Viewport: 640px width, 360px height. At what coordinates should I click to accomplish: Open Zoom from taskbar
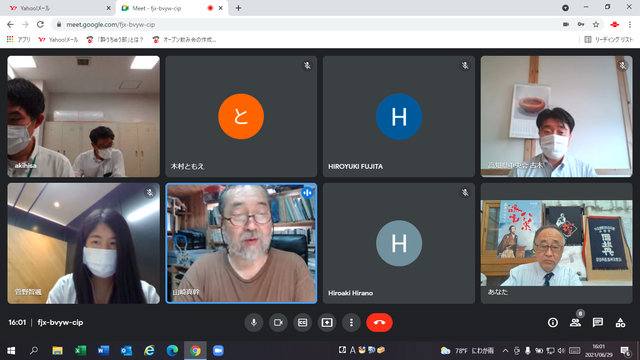[x=218, y=351]
